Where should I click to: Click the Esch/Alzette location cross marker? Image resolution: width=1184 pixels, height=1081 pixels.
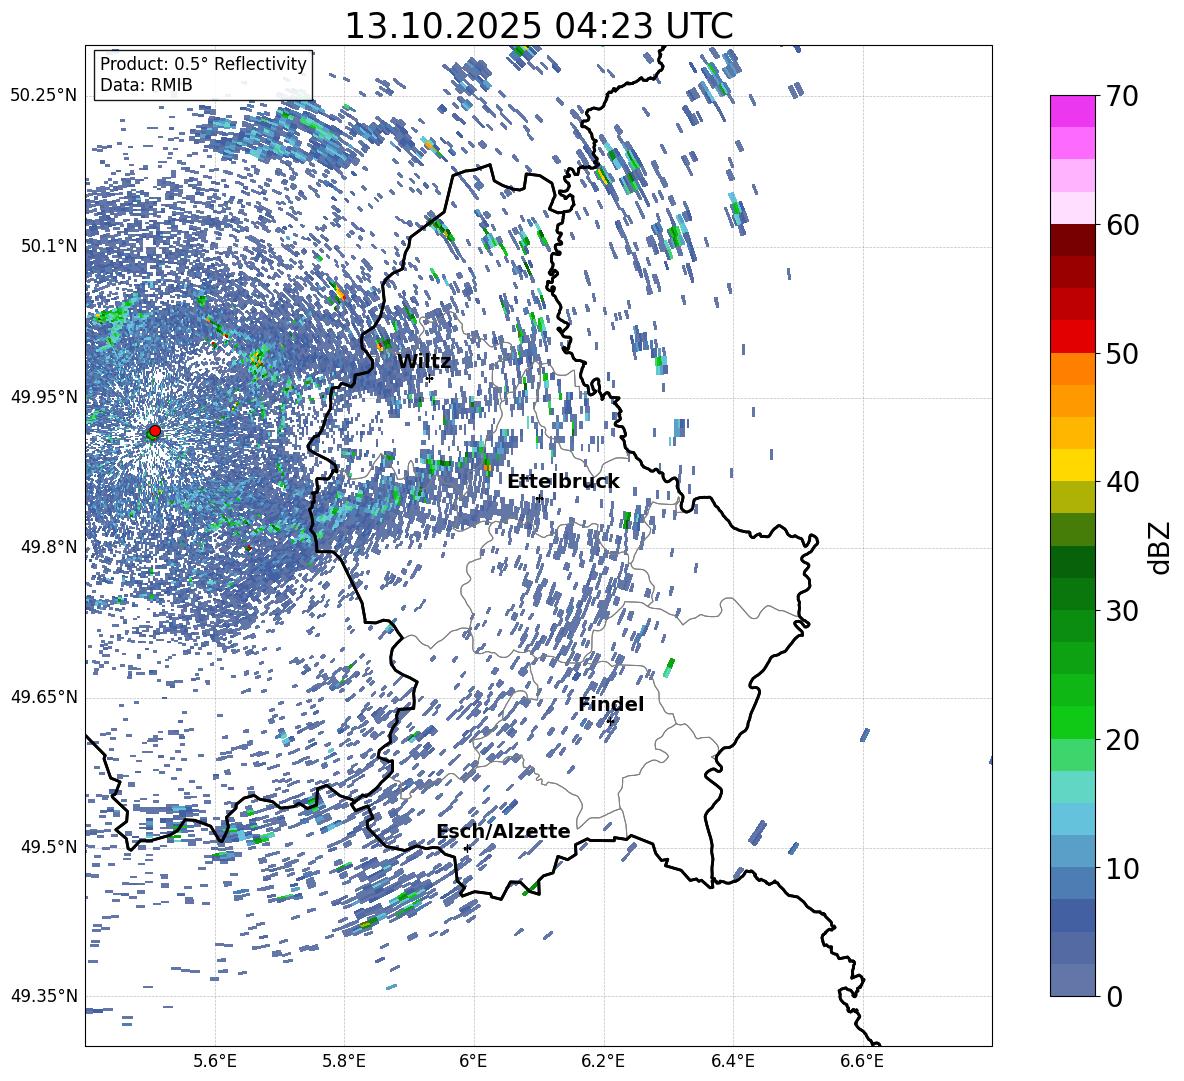pos(467,848)
